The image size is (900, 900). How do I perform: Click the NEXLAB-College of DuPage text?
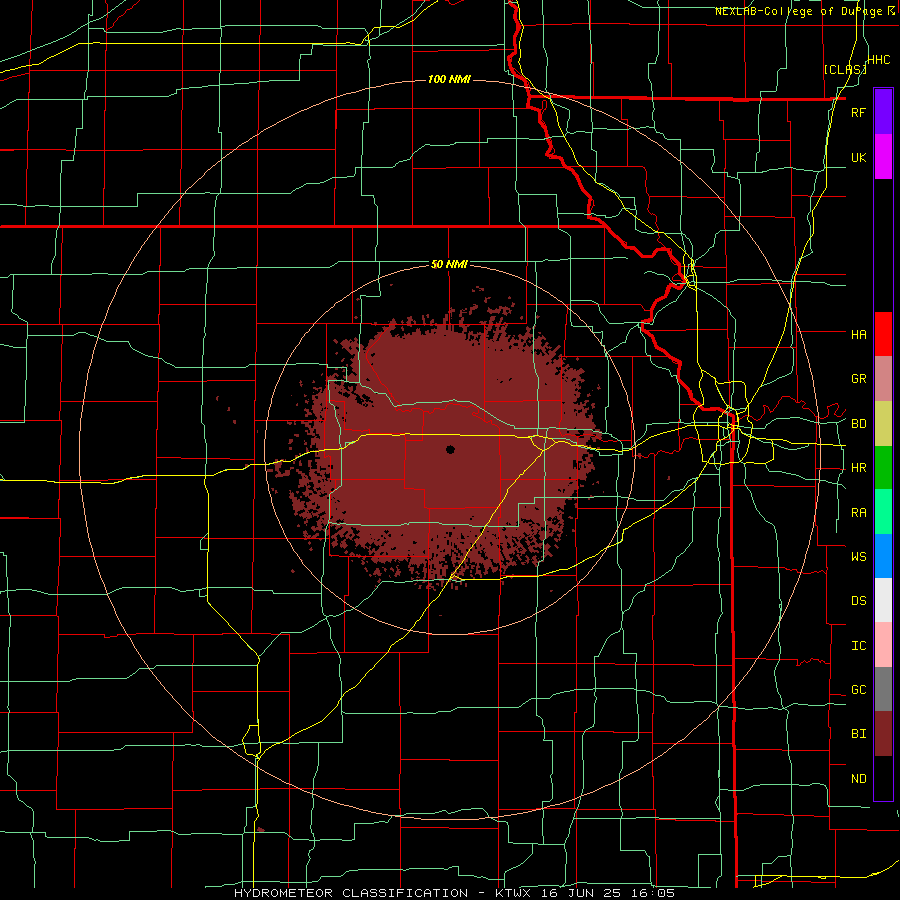798,11
